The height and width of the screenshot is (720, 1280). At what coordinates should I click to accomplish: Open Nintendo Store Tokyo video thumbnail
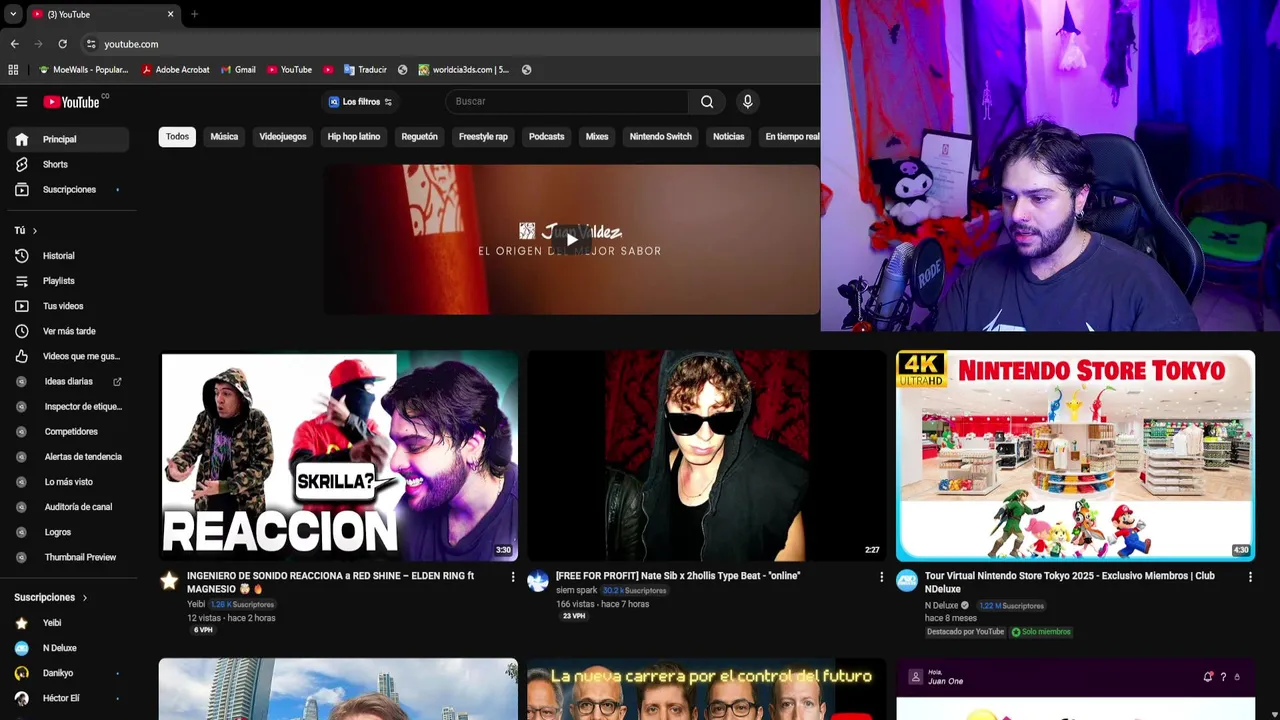click(1075, 456)
